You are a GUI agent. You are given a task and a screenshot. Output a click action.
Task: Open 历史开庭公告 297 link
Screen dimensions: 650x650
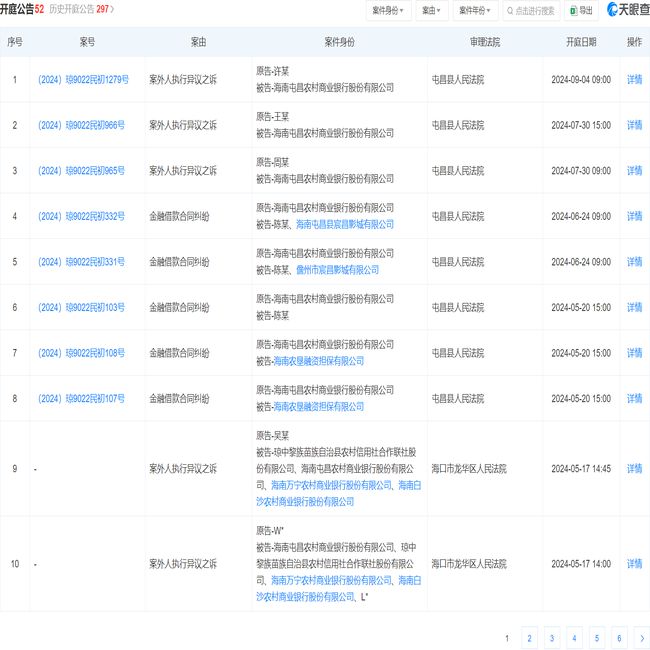[82, 9]
